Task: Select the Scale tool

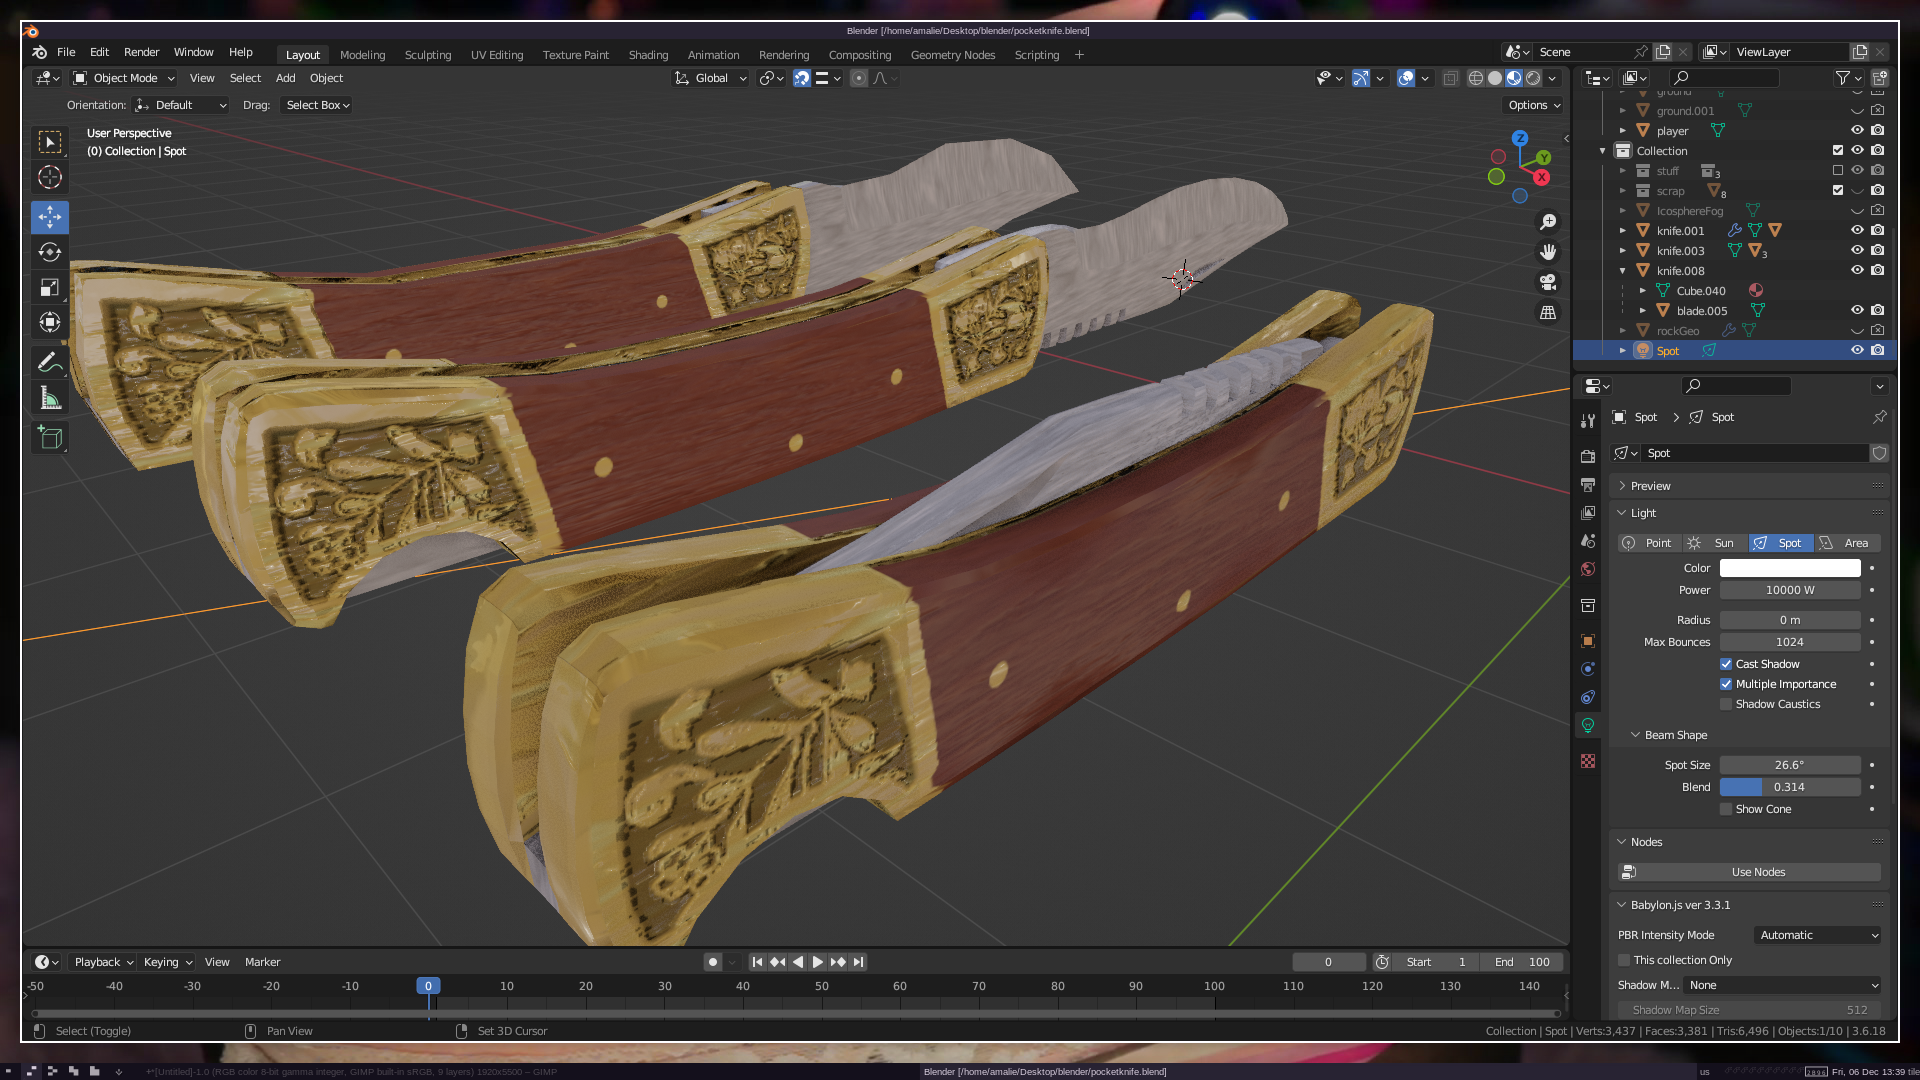Action: (x=49, y=288)
